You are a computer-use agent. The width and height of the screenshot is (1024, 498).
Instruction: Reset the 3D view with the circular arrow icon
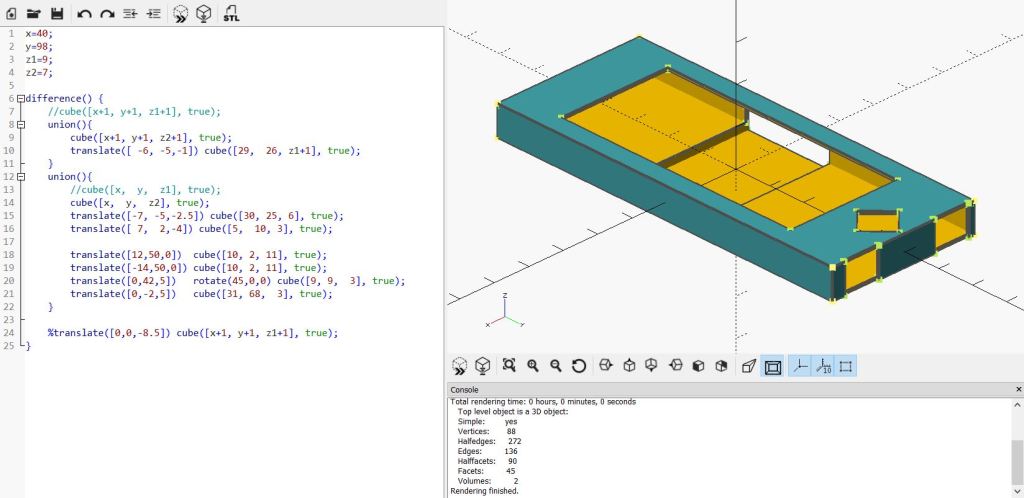(x=578, y=366)
